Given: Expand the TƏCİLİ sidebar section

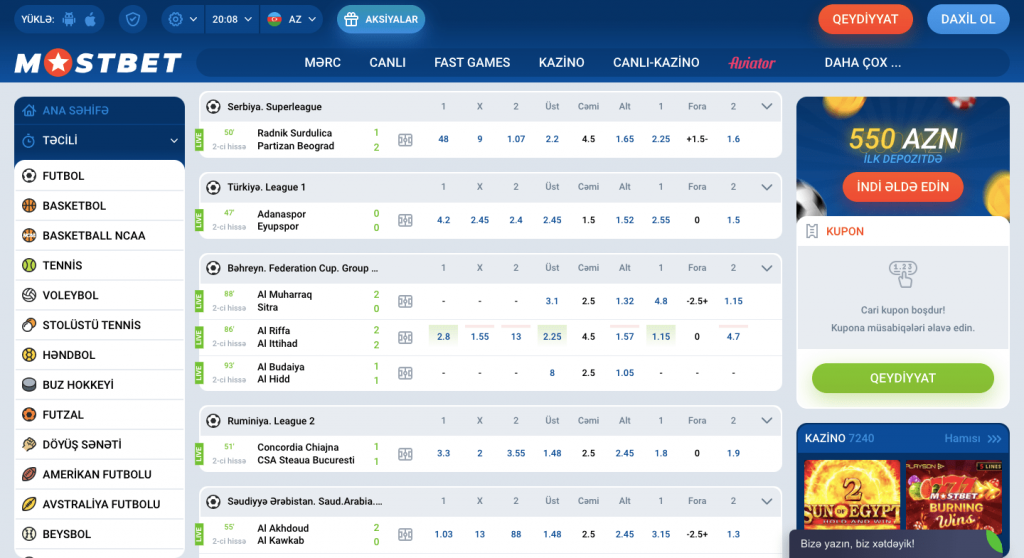Looking at the screenshot, I should [99, 140].
